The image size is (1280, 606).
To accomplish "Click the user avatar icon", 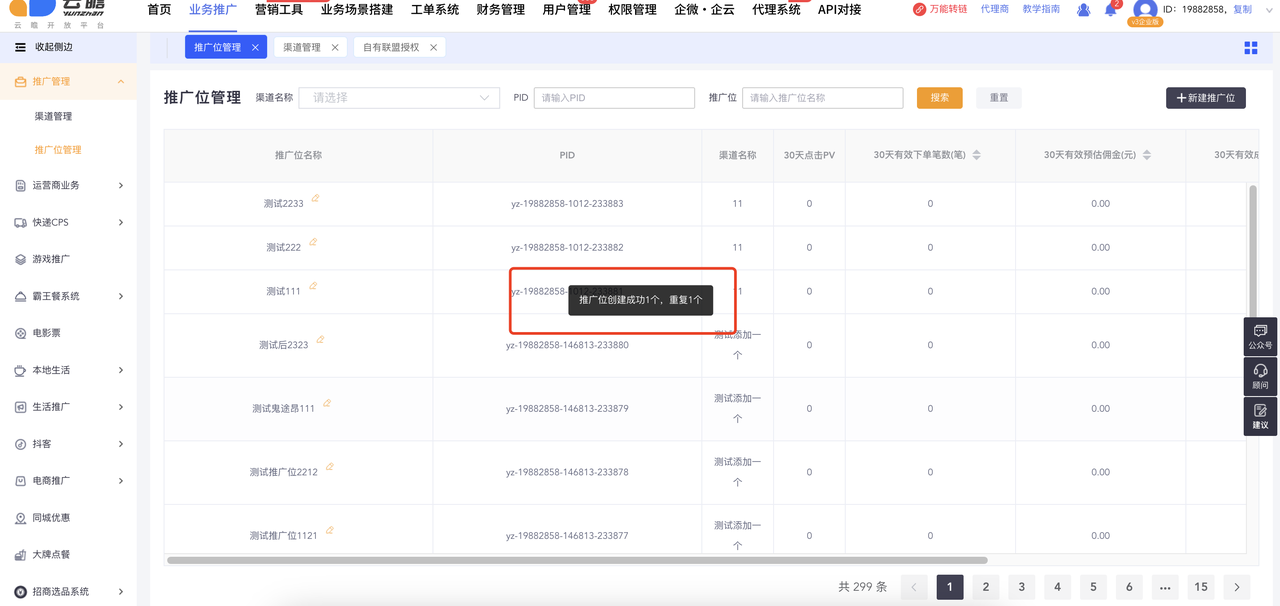I will tap(1145, 10).
